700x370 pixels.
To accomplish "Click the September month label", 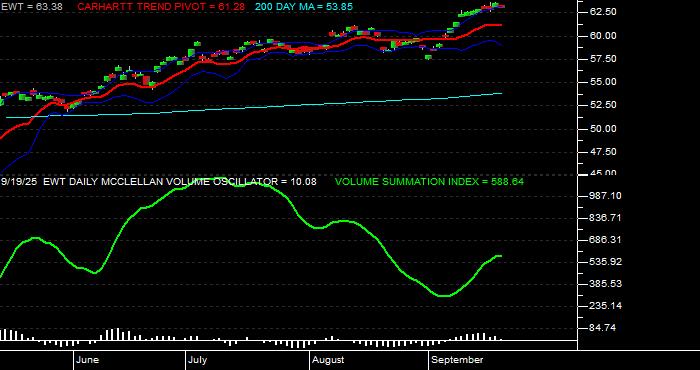I will pos(458,360).
